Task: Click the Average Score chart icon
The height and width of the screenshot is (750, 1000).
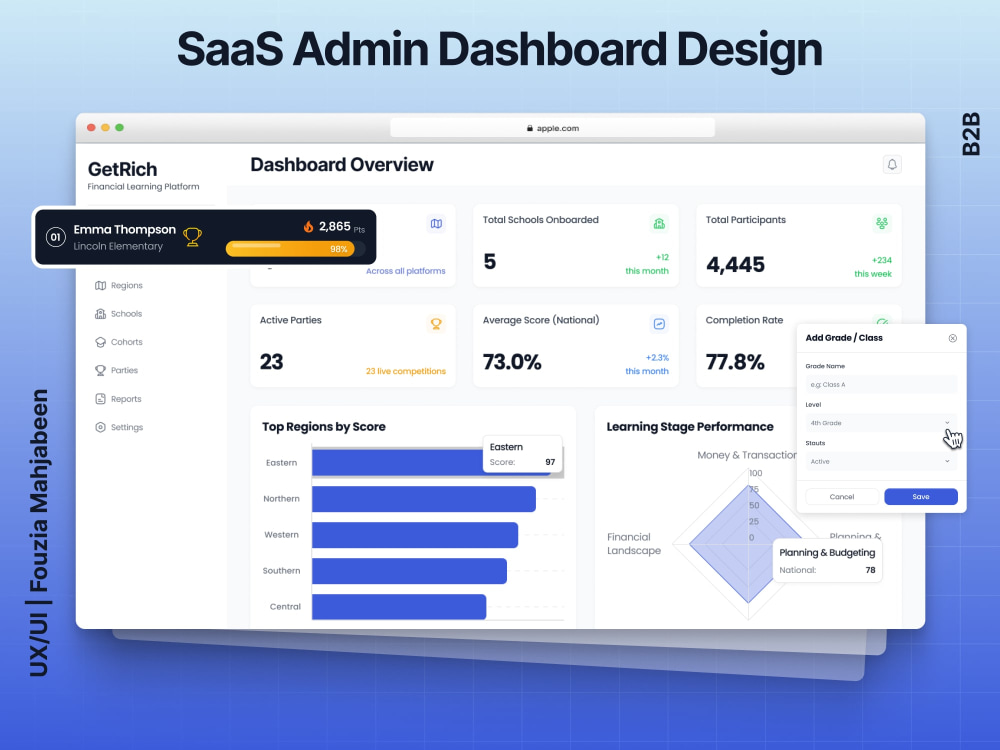Action: (x=659, y=324)
